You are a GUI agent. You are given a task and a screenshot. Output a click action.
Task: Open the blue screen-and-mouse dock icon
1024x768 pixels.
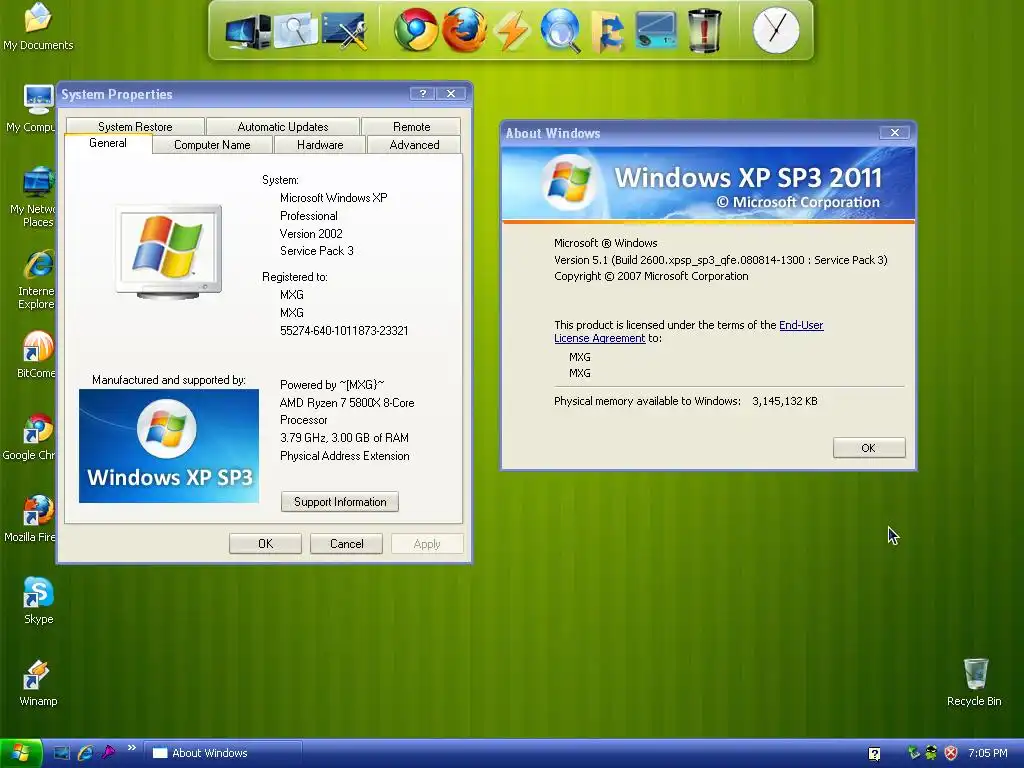point(656,30)
